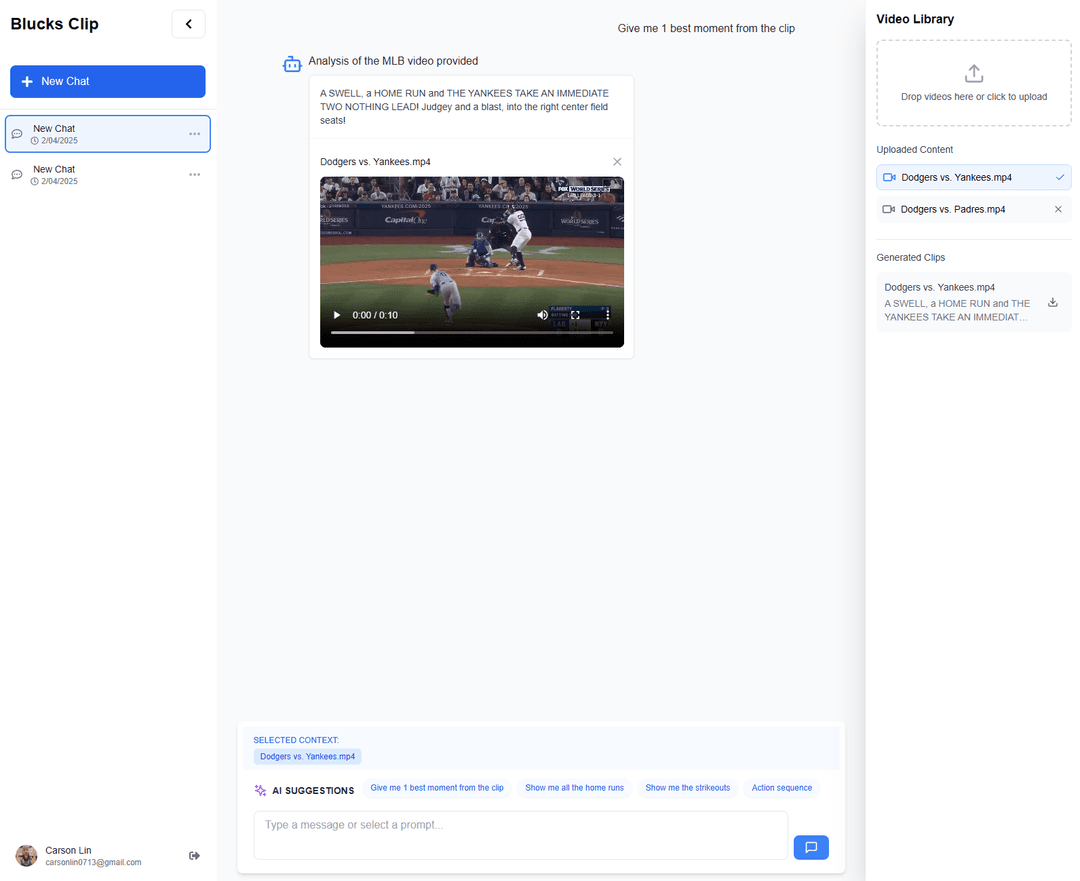Choose suggestion 'Show me the strikeouts'

tap(687, 788)
